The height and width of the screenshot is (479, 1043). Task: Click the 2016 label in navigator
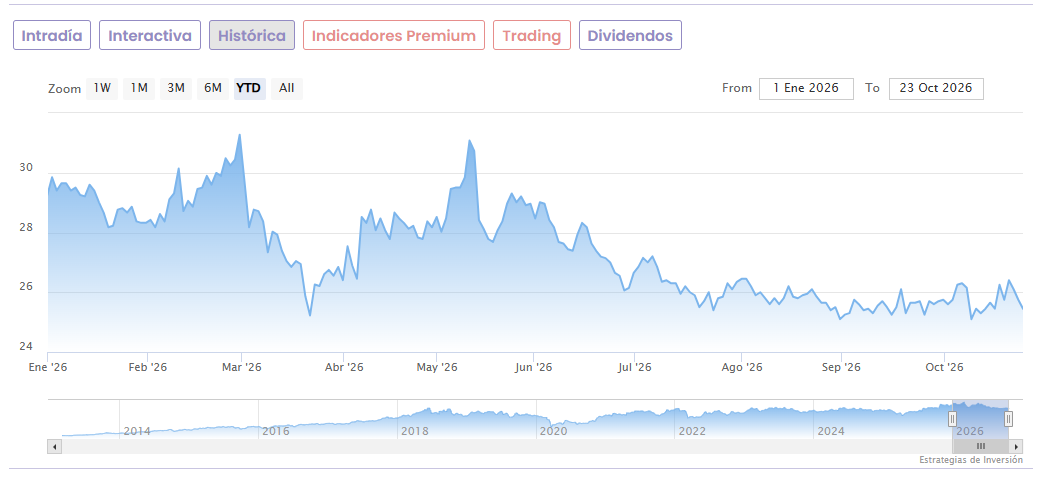276,431
